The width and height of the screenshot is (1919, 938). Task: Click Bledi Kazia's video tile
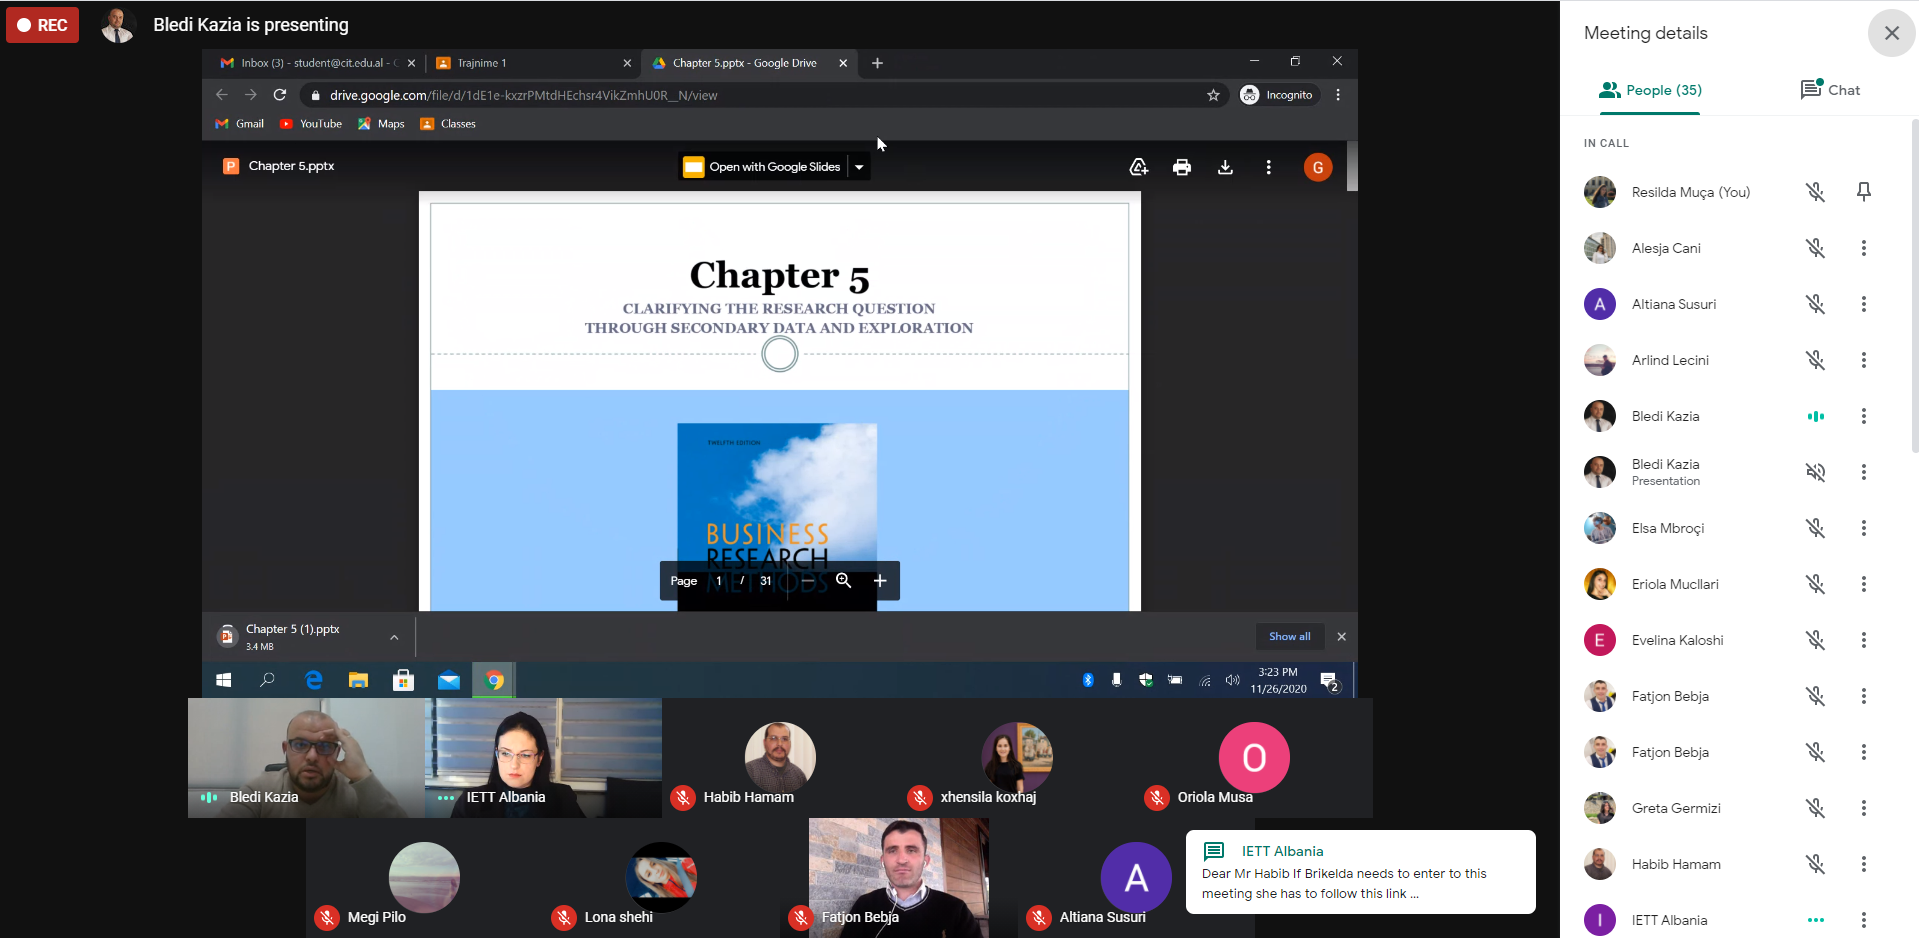(x=306, y=757)
